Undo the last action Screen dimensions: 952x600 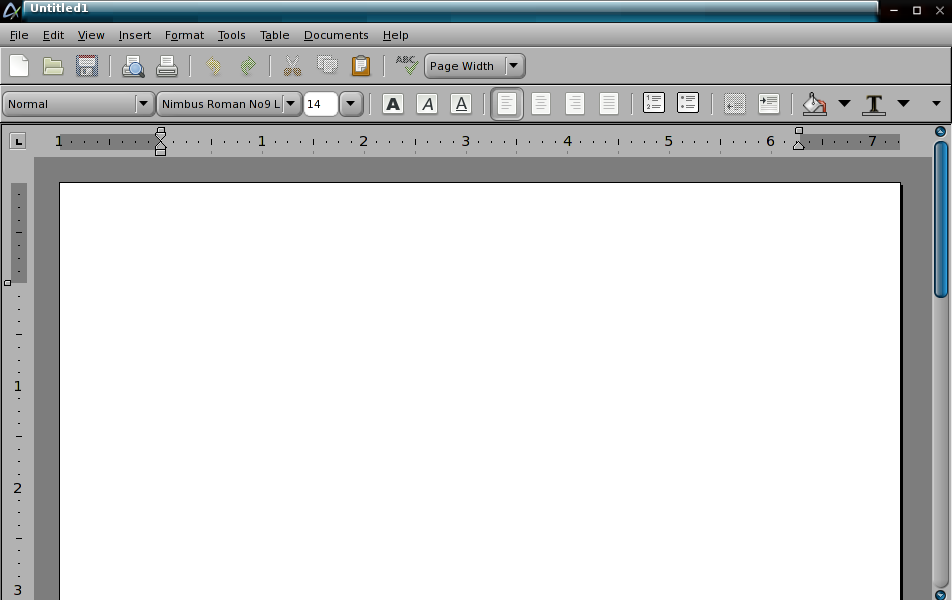coord(213,66)
